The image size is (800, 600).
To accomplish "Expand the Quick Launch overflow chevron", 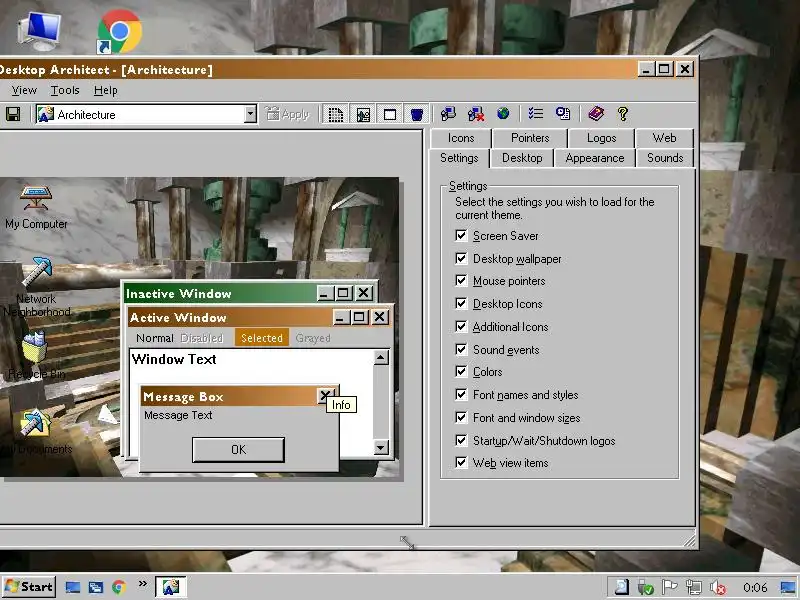I will click(142, 583).
